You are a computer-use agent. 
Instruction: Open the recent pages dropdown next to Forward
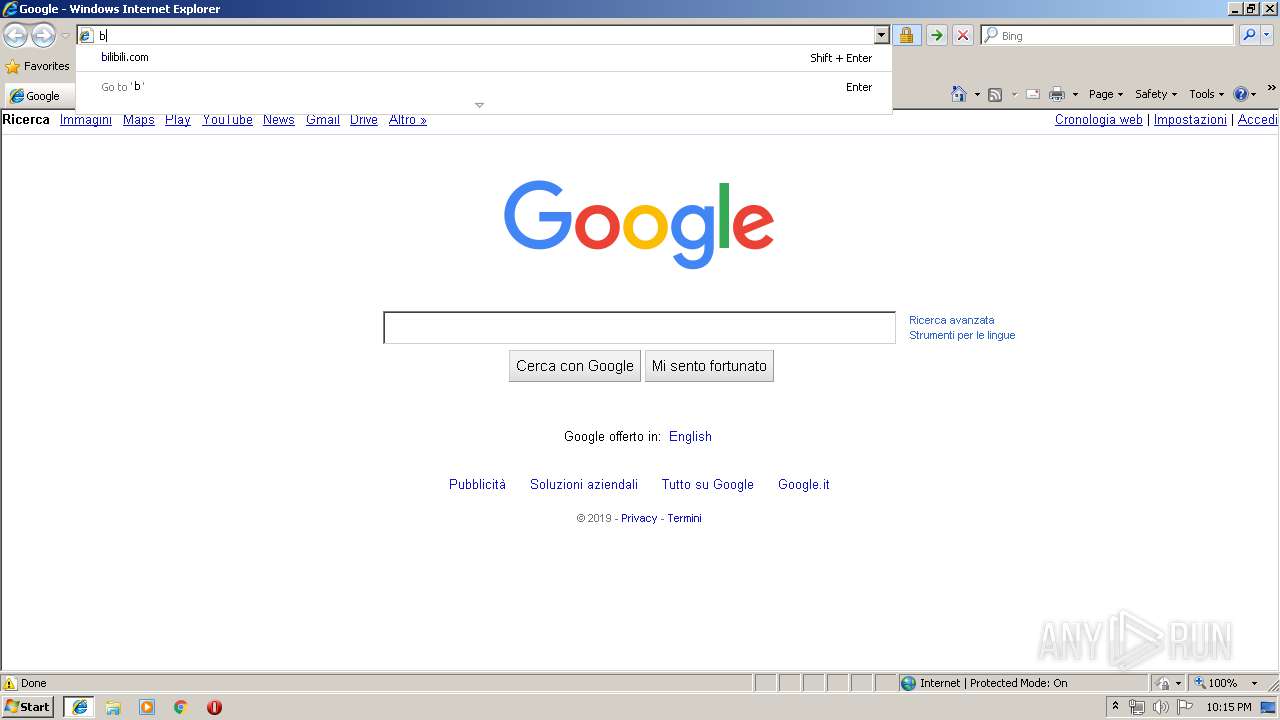coord(65,36)
